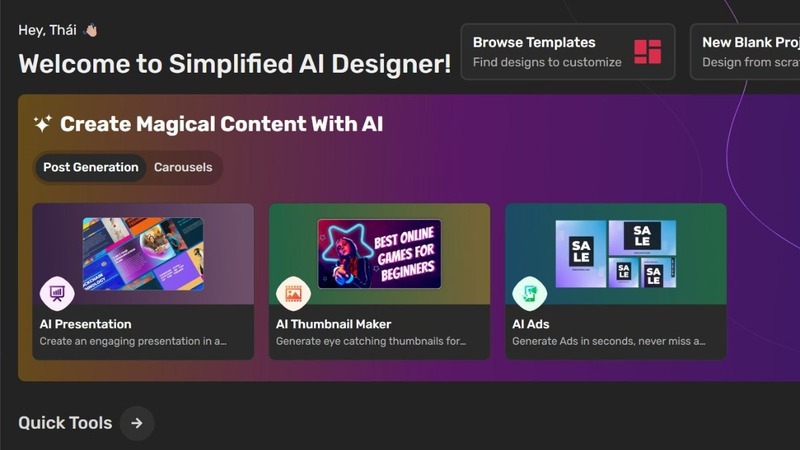Click the Browse Templates red grid icon
The width and height of the screenshot is (800, 450).
pos(647,52)
